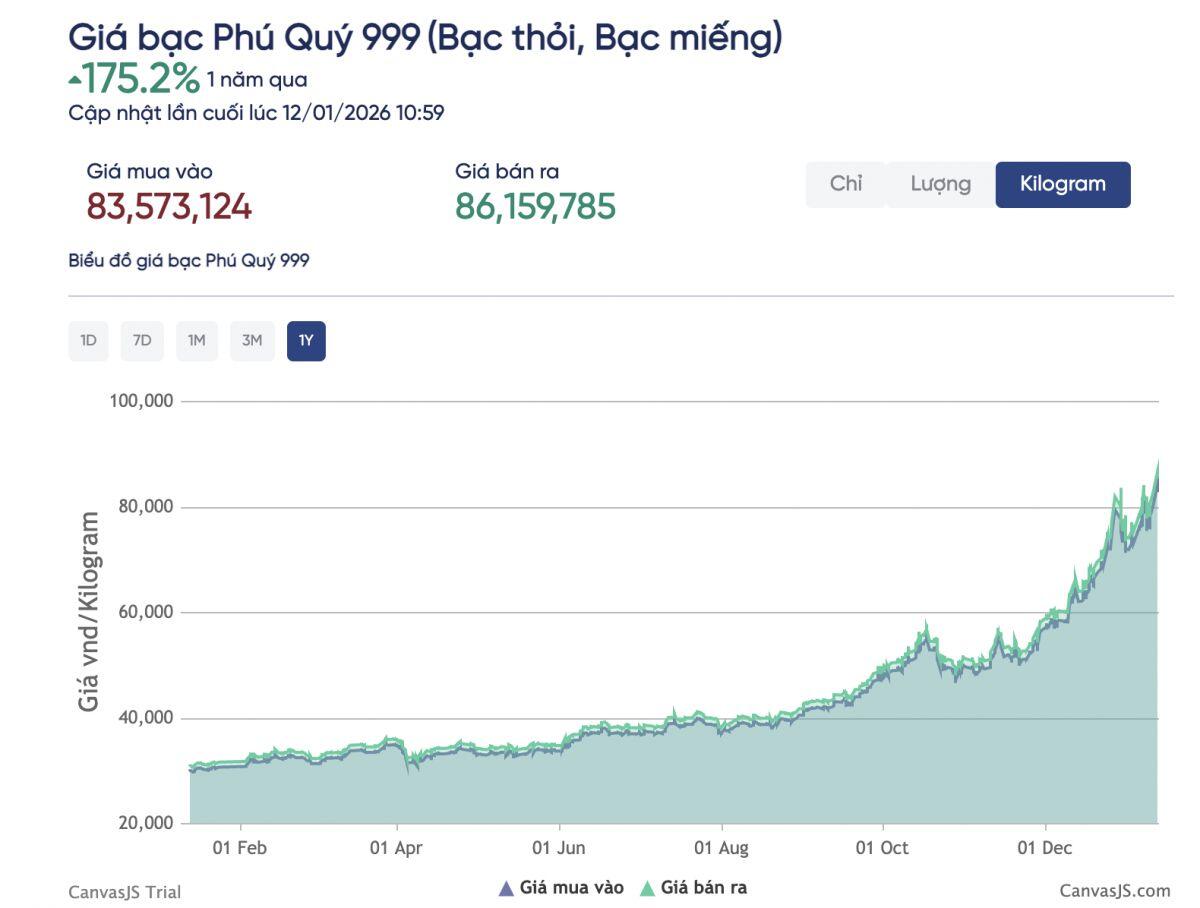1200x908 pixels.
Task: Open the CanvasJS.com credit link
Action: [1114, 891]
